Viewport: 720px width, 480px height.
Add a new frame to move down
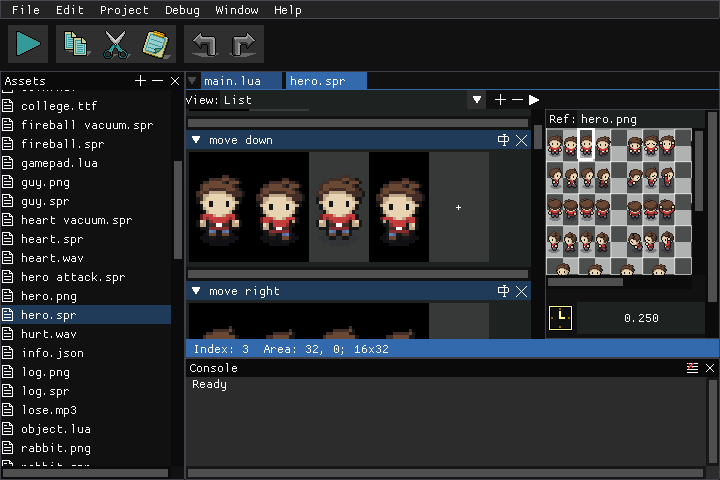pos(458,208)
